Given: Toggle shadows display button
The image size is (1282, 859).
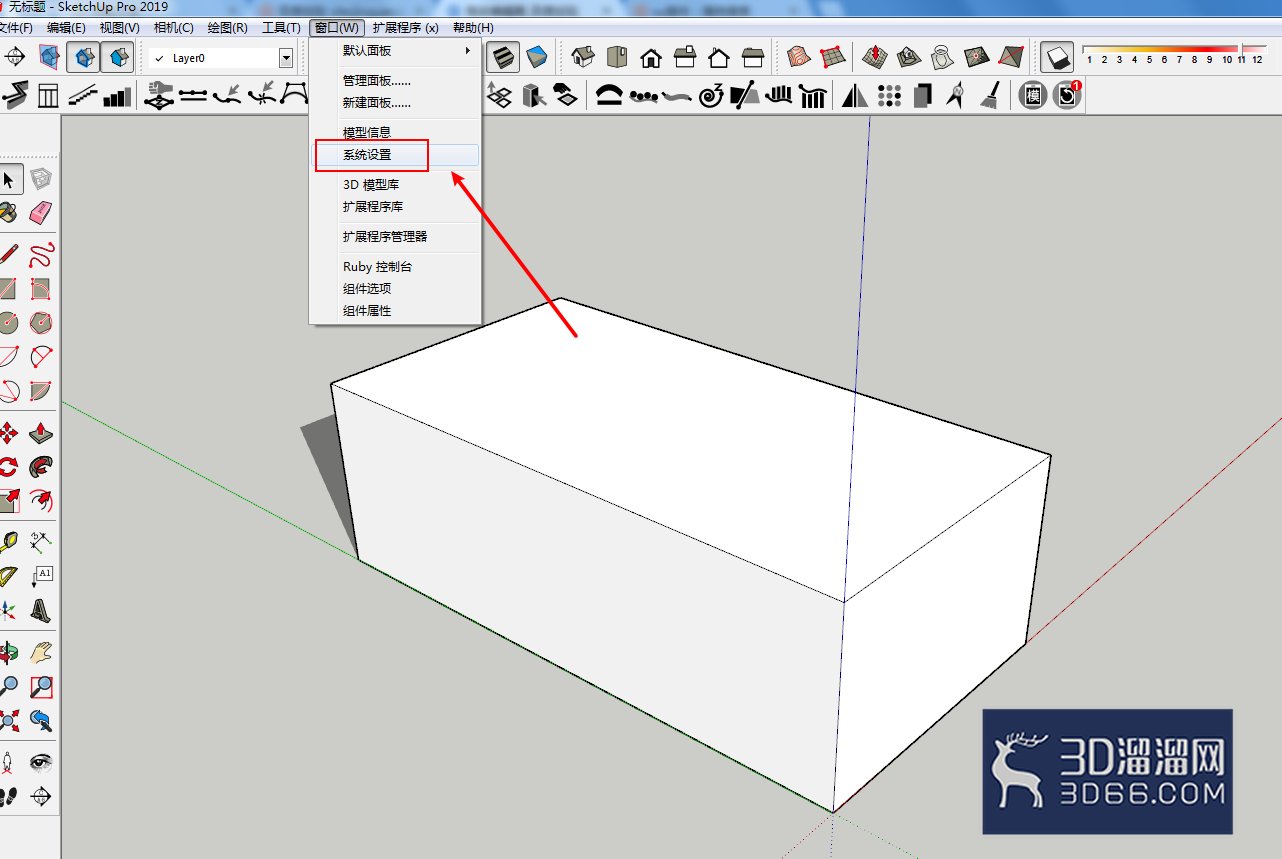Looking at the screenshot, I should tap(1057, 57).
